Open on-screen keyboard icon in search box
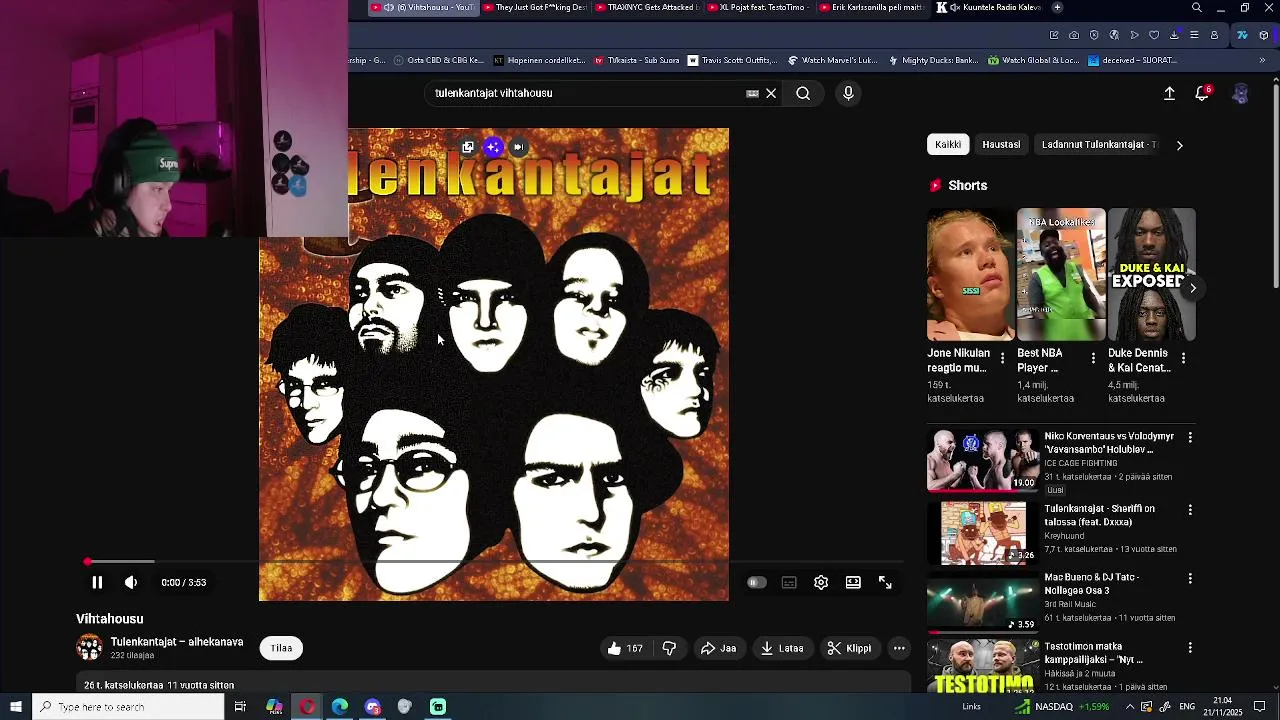This screenshot has width=1280, height=720. [752, 93]
